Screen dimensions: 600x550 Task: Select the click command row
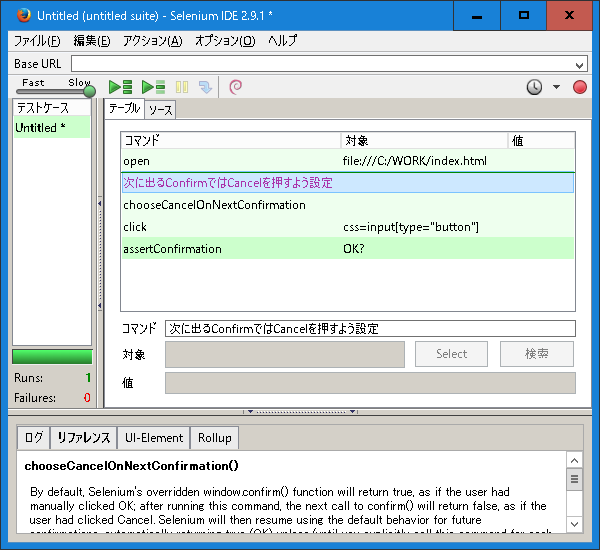pyautogui.click(x=348, y=227)
